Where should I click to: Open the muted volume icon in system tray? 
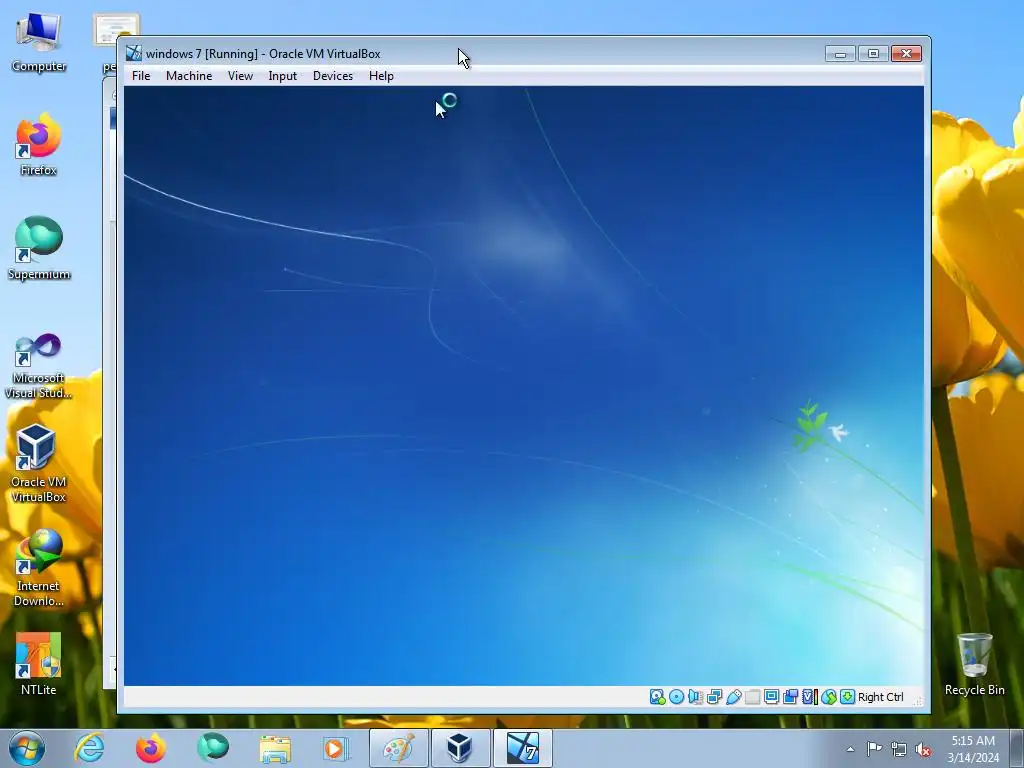click(x=923, y=749)
